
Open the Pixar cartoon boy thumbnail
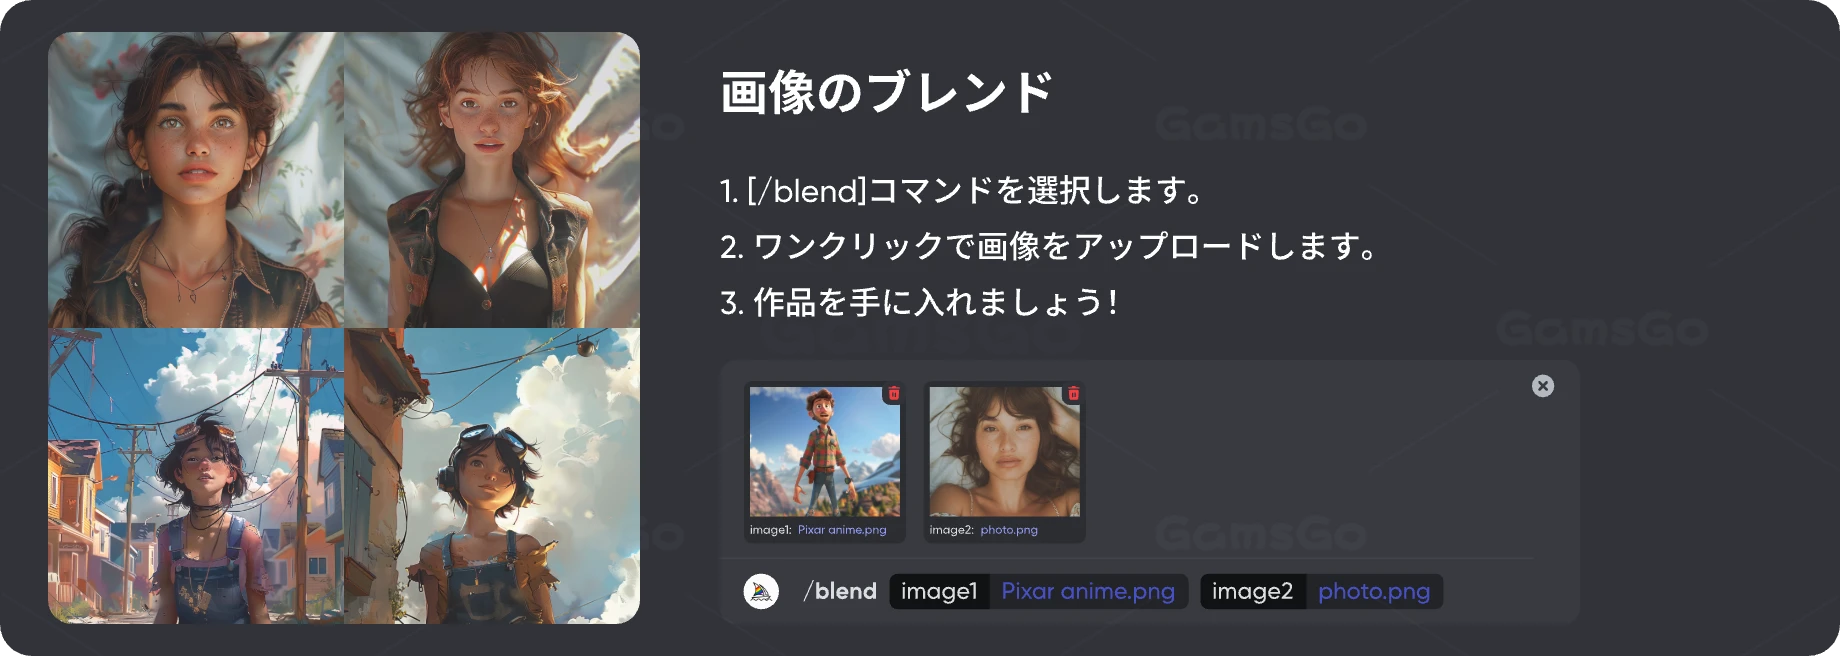point(825,452)
